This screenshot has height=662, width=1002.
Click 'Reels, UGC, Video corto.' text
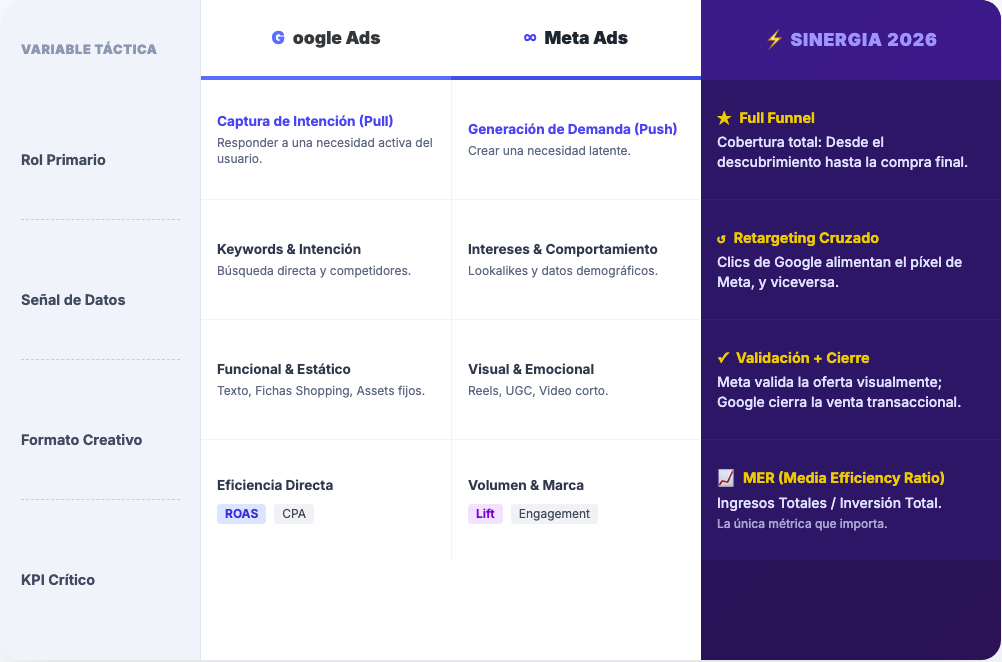click(538, 390)
